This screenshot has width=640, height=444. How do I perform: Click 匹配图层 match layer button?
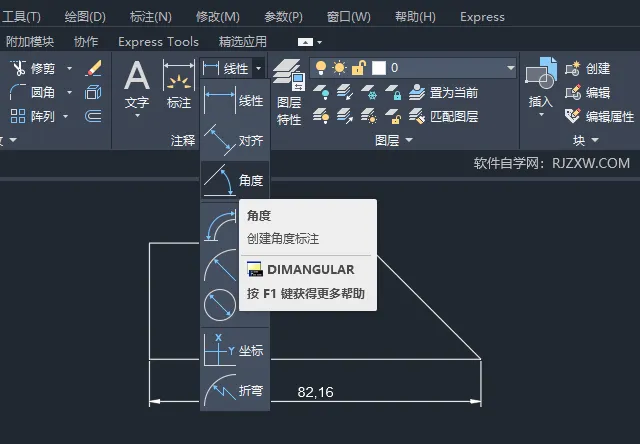[x=443, y=116]
